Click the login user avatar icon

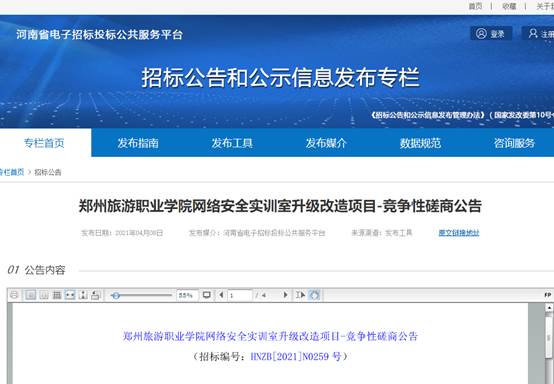pyautogui.click(x=481, y=33)
